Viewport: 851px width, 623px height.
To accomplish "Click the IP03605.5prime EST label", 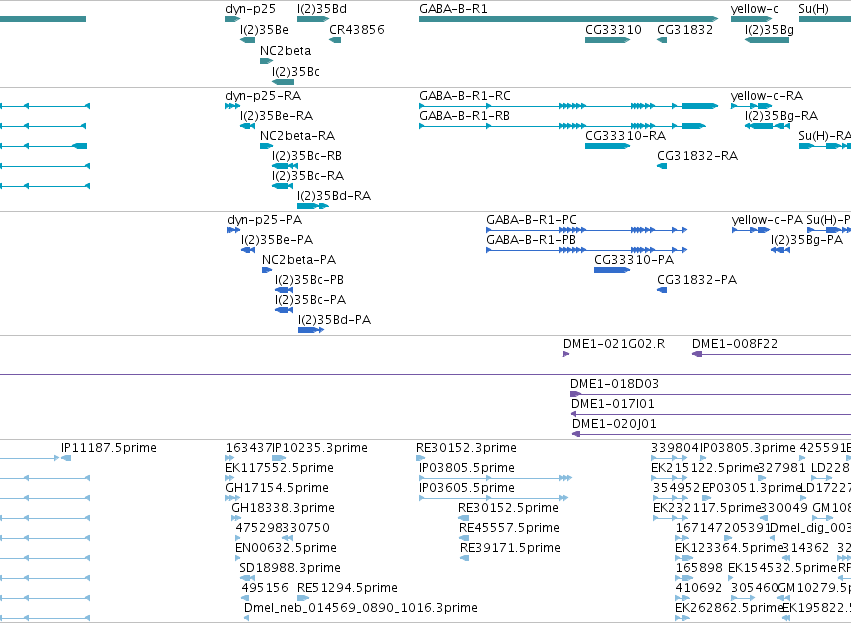I will pyautogui.click(x=467, y=488).
